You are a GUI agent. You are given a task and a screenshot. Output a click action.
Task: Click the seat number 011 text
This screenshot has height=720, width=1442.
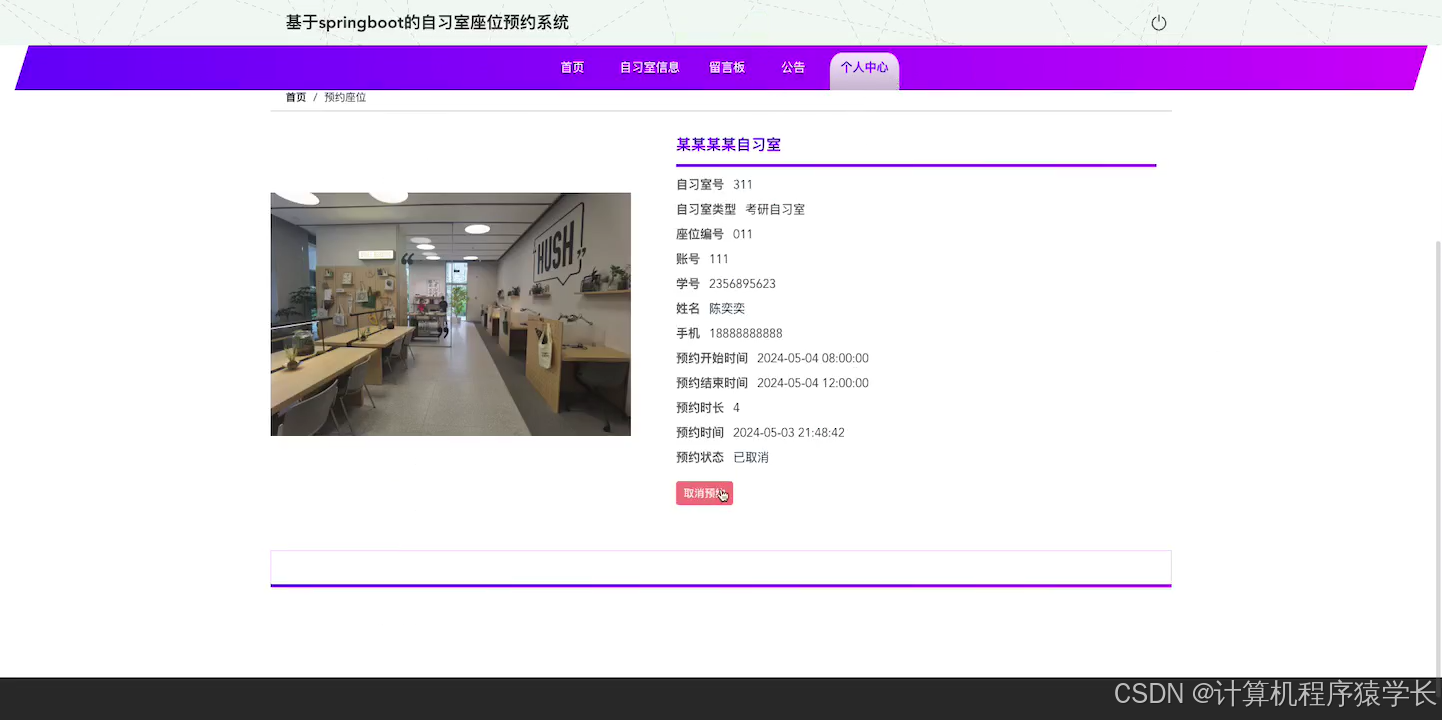click(x=742, y=233)
